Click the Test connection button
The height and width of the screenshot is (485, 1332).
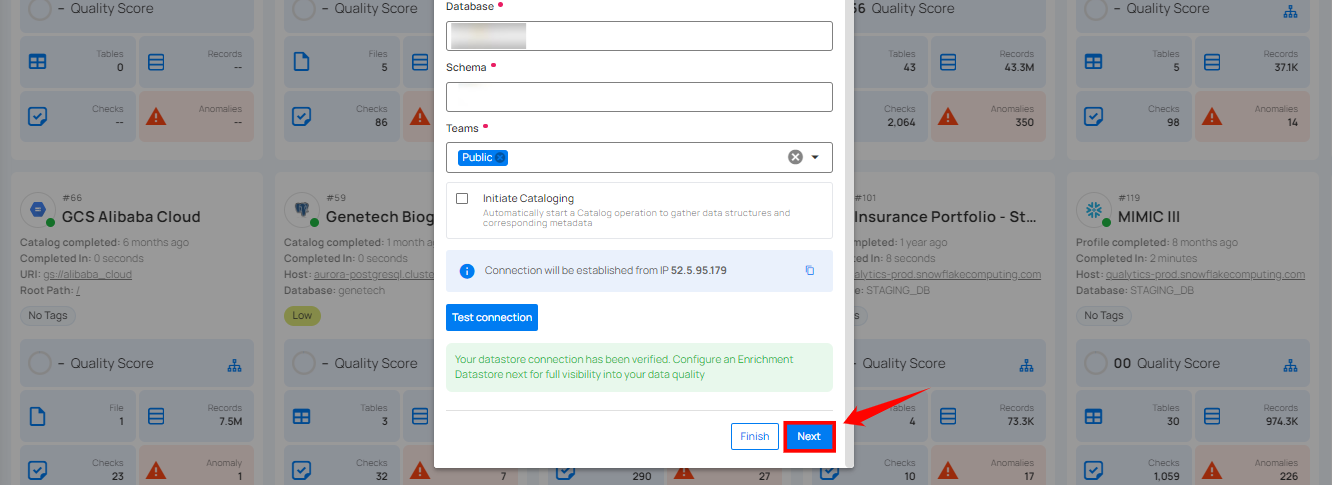coord(492,317)
